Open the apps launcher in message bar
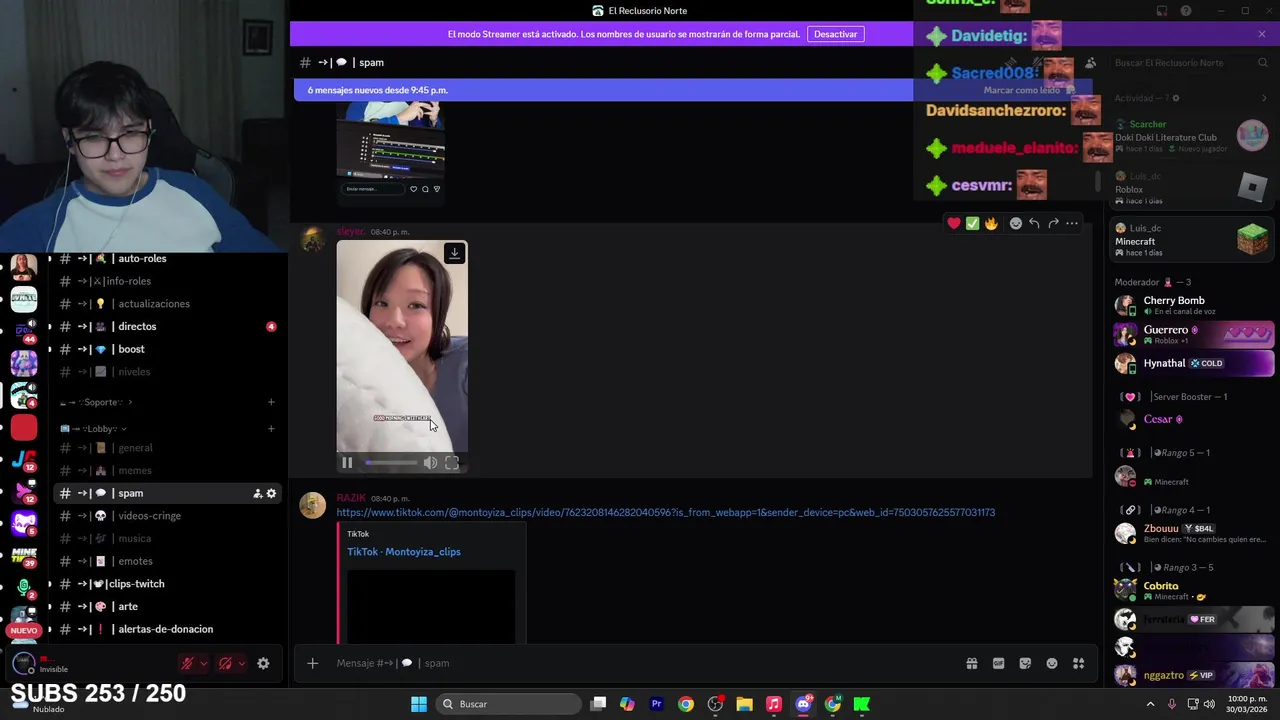 (1078, 663)
